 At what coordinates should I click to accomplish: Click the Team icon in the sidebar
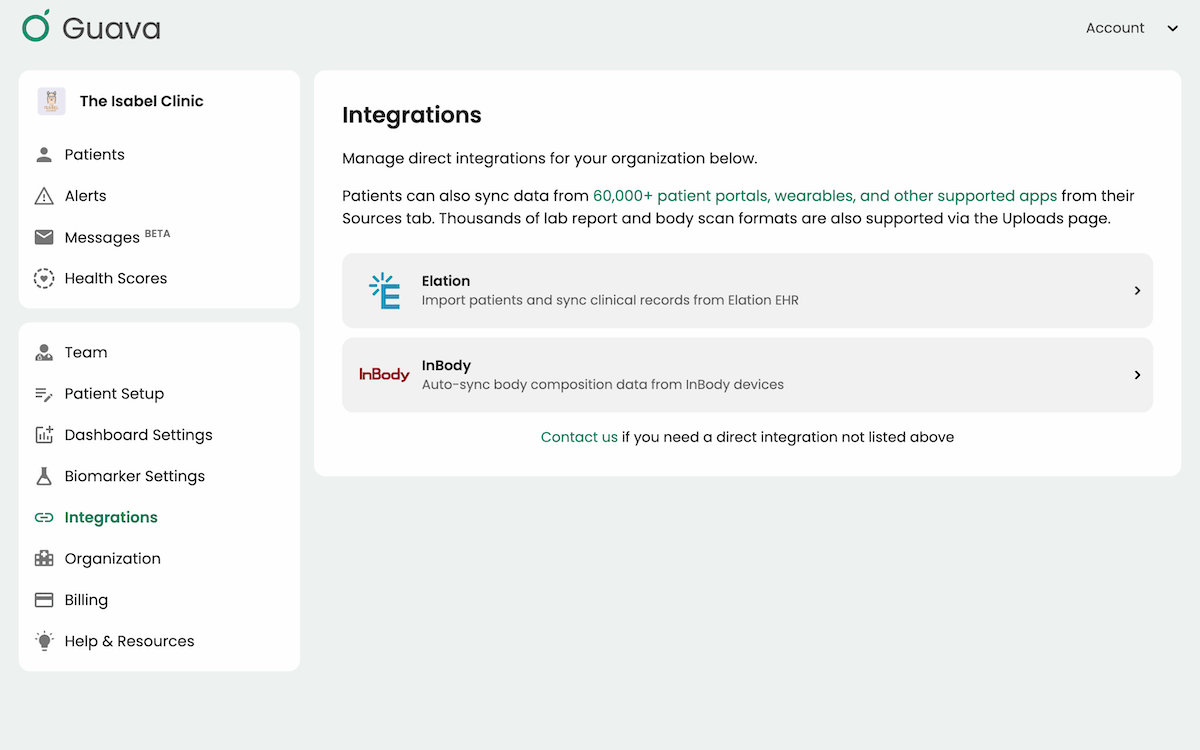(x=44, y=352)
